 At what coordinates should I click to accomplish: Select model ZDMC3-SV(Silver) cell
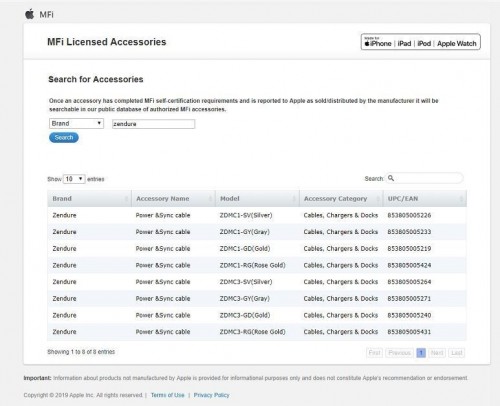click(x=246, y=282)
